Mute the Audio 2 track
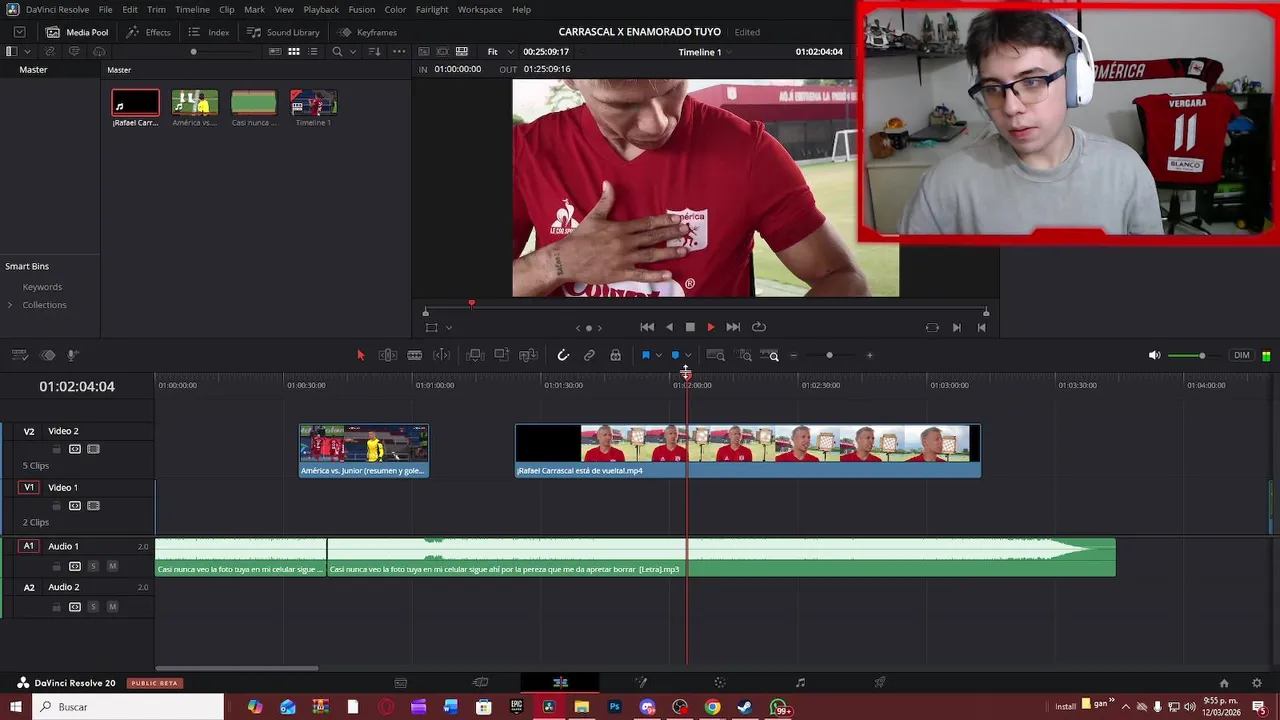1280x720 pixels. click(x=112, y=607)
